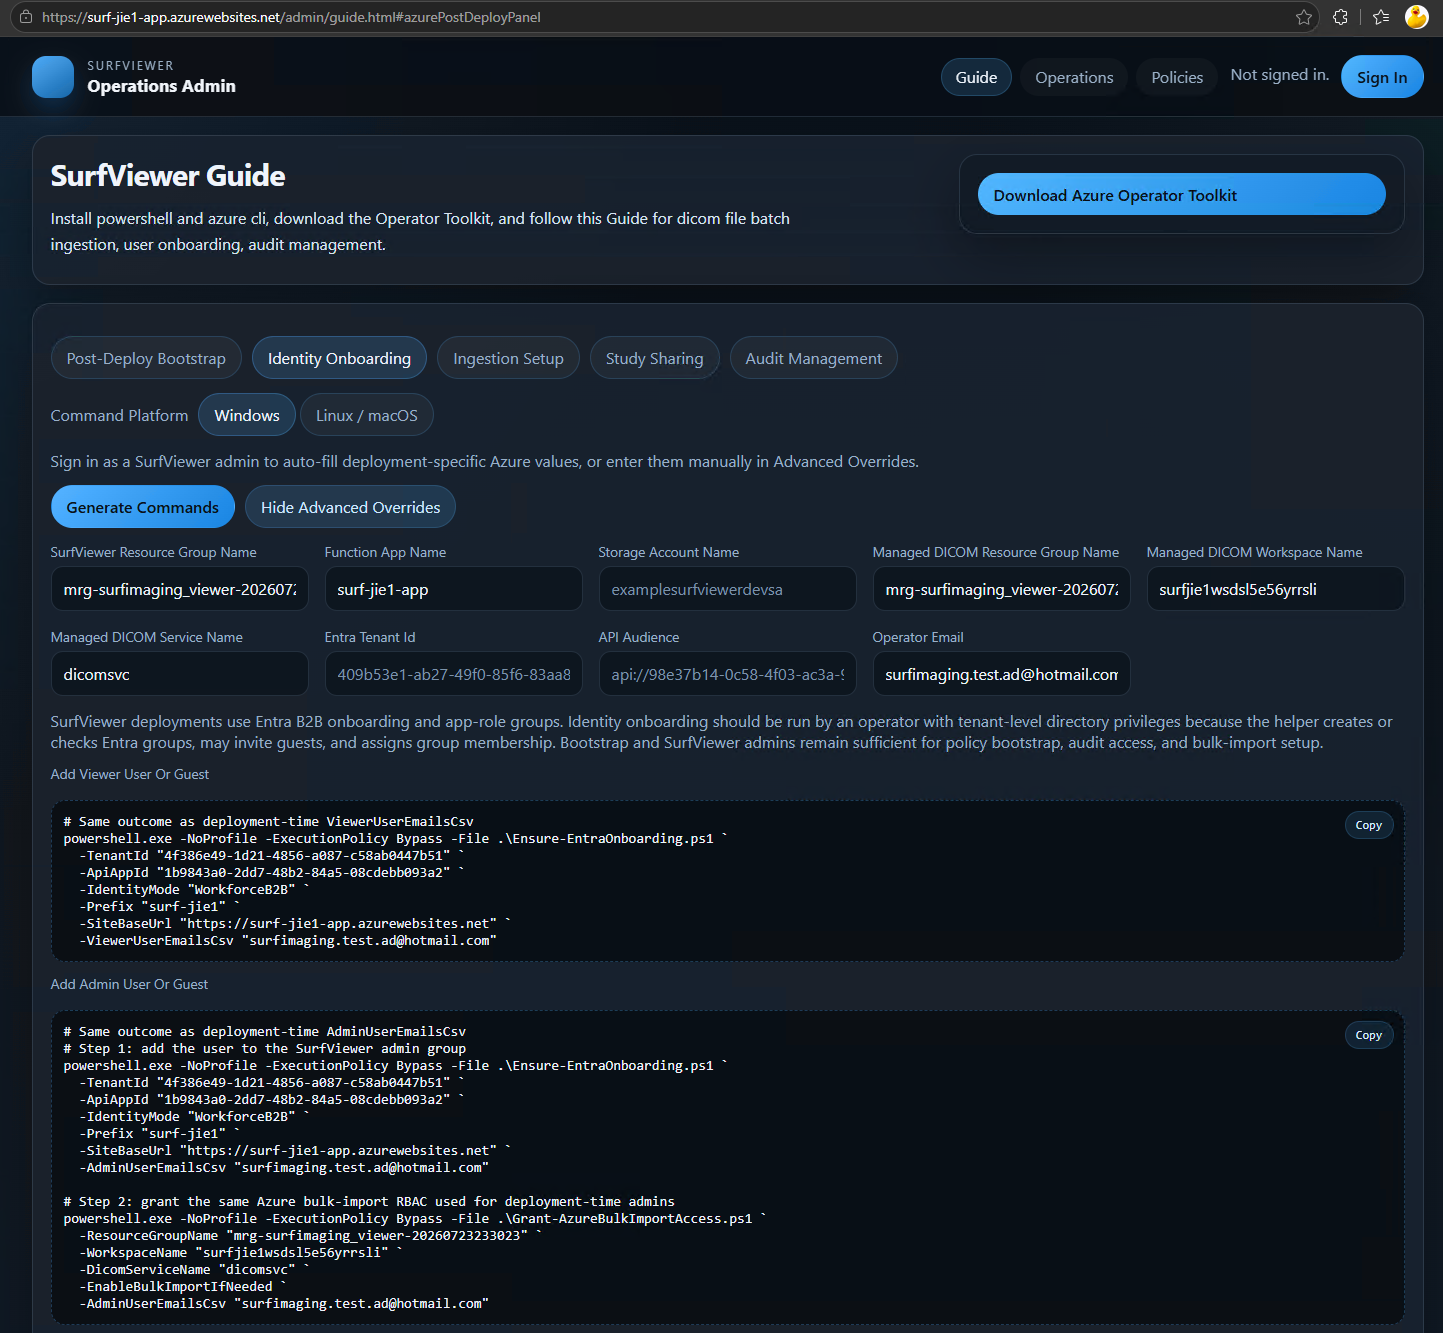This screenshot has width=1443, height=1333.
Task: Click the '-WorkspaceName' command line
Action: (x=241, y=1252)
